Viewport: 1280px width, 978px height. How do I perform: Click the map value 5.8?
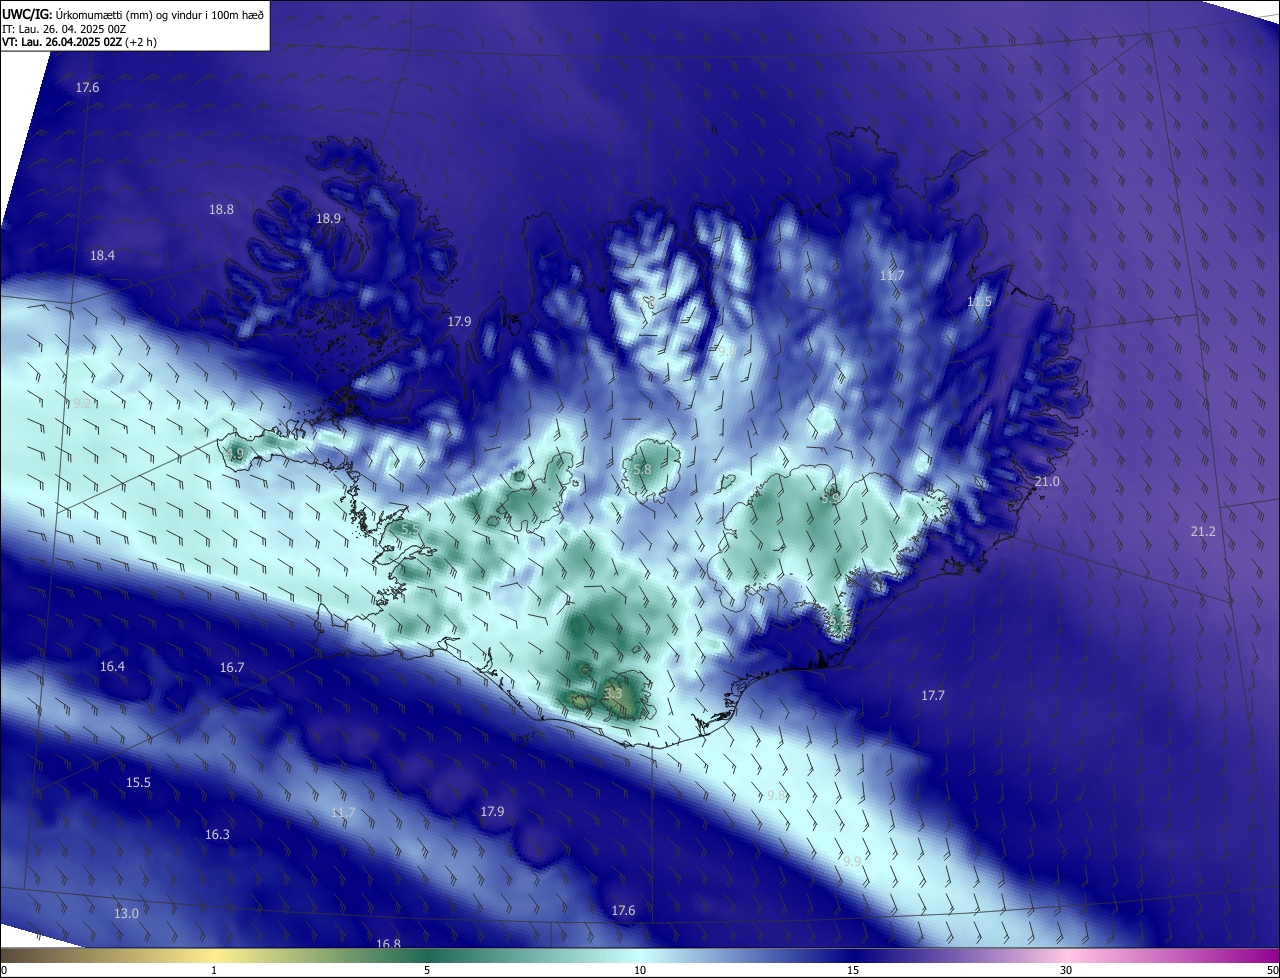[x=642, y=469]
